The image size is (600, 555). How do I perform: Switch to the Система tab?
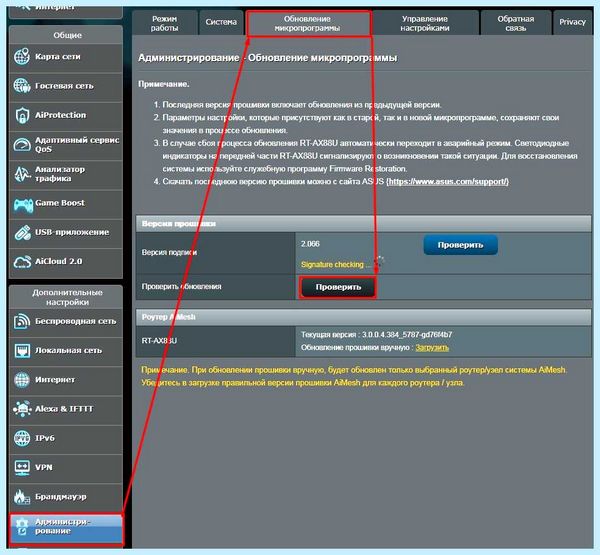click(221, 22)
